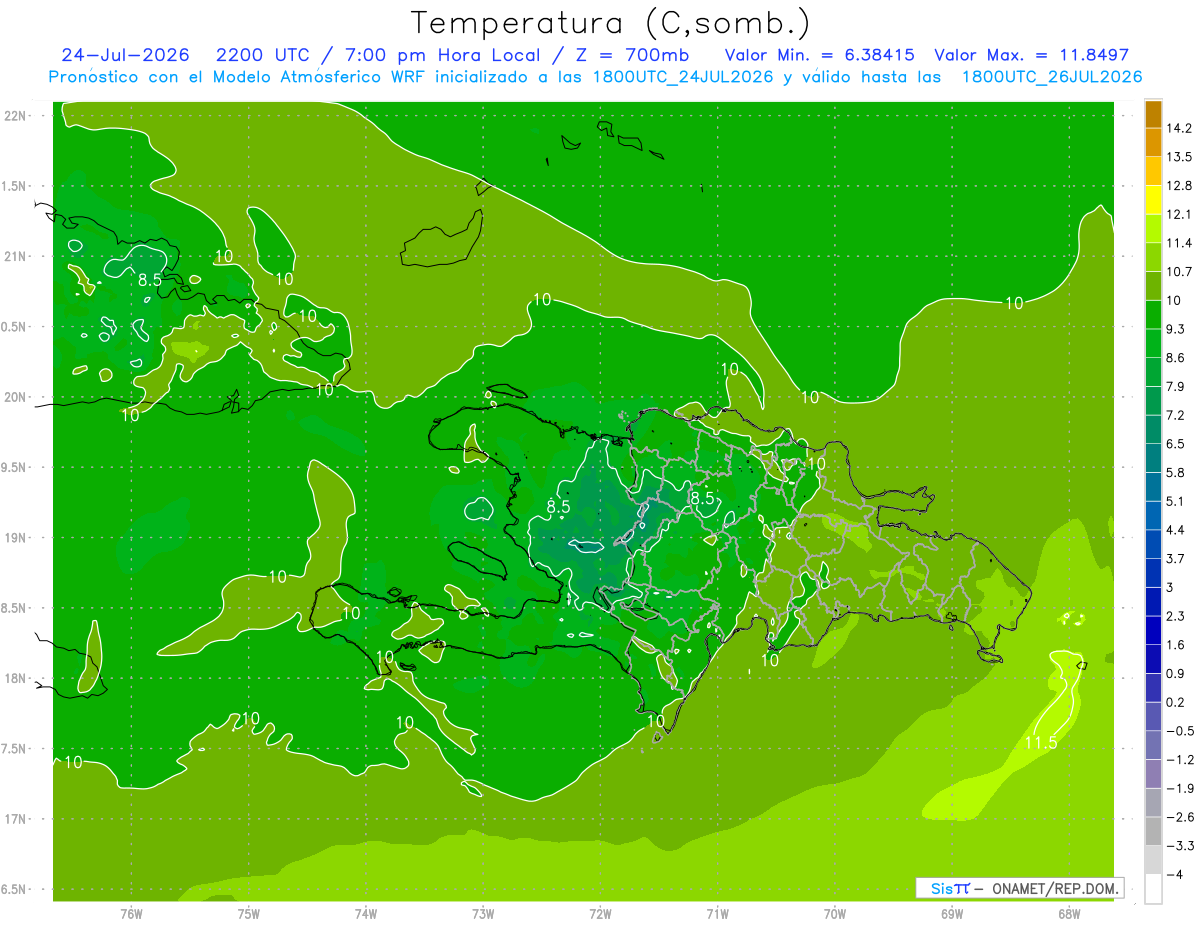Click the '14.2' colorbar value

(x=1179, y=128)
